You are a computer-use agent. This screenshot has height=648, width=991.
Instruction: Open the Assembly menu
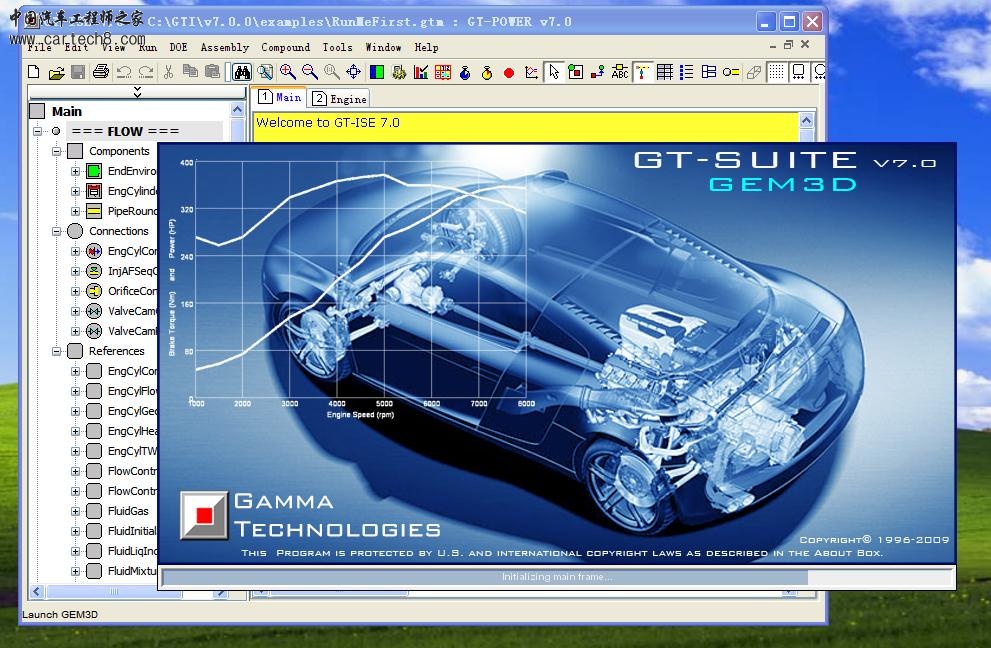point(225,47)
